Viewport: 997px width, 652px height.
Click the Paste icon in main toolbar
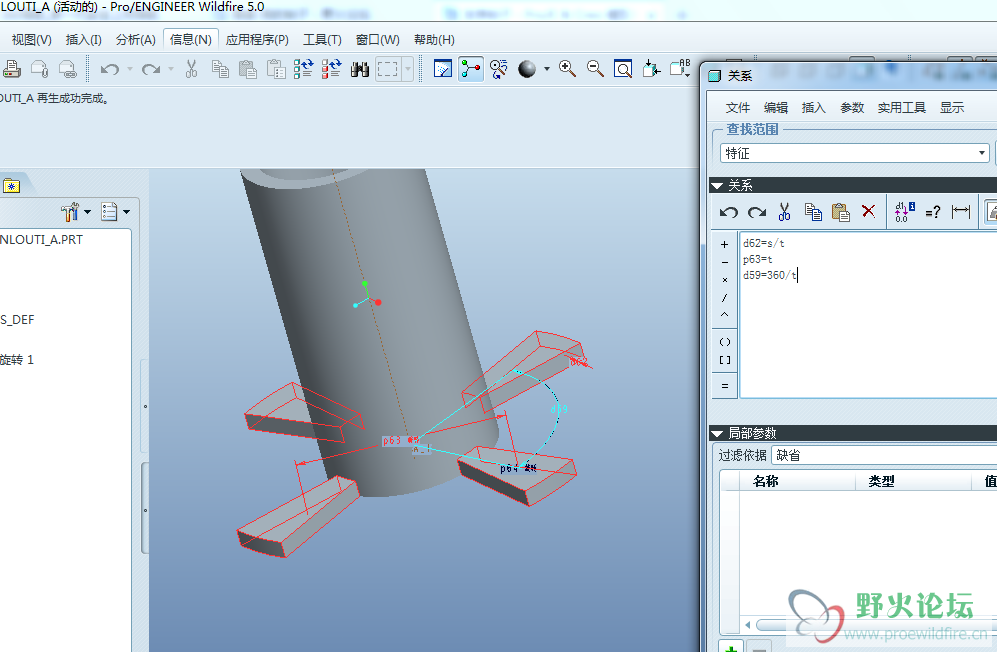coord(248,69)
